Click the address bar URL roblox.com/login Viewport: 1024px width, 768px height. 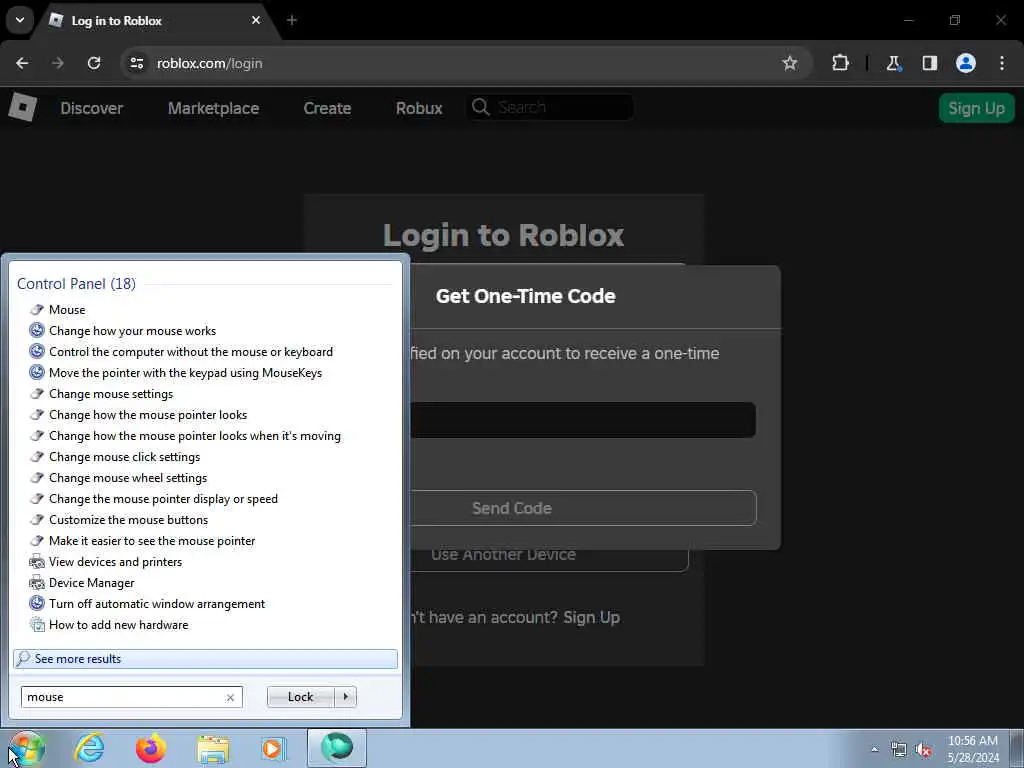pyautogui.click(x=210, y=63)
